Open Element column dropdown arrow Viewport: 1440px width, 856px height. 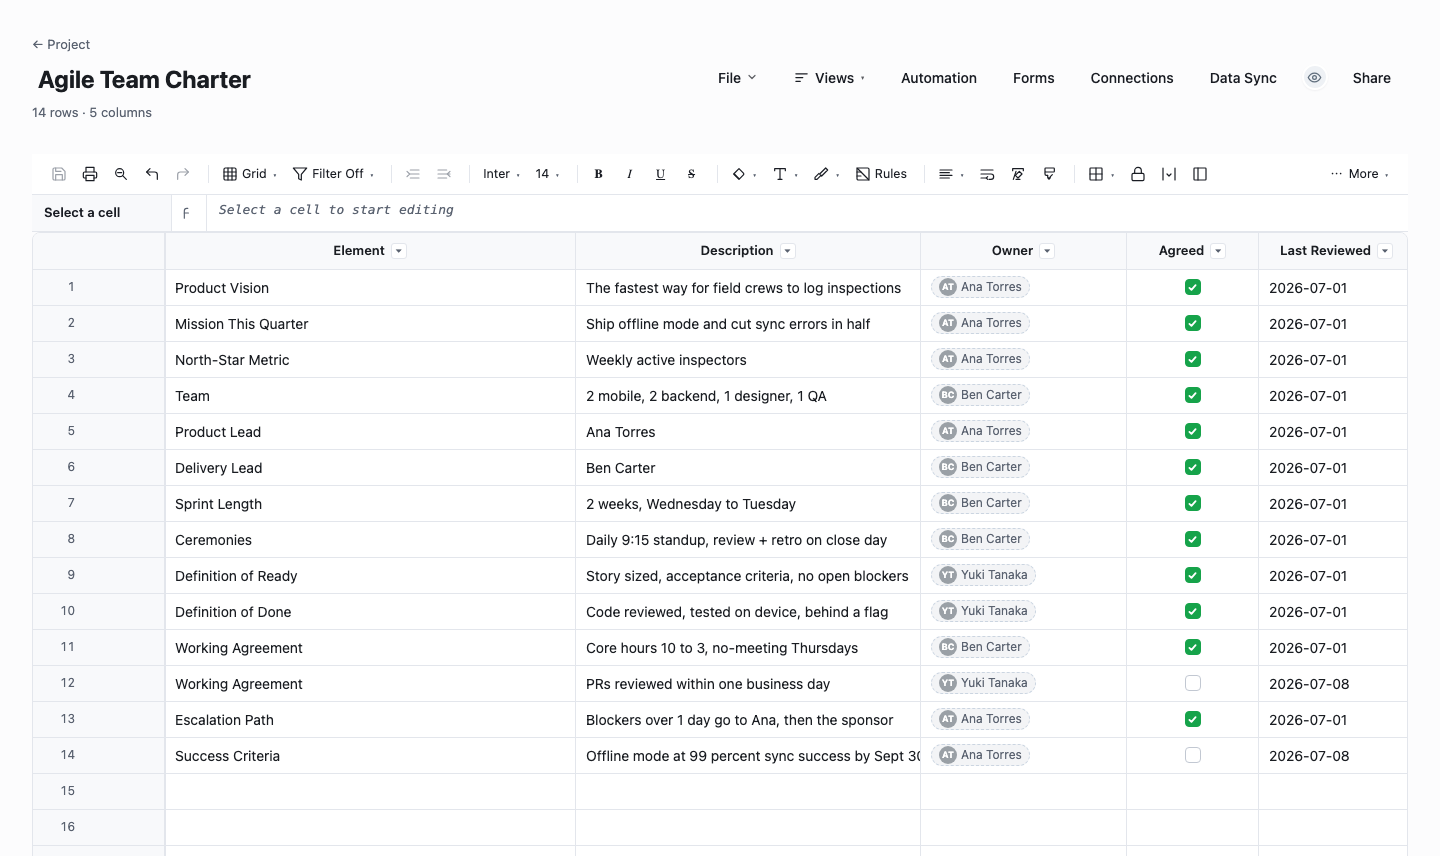point(399,251)
